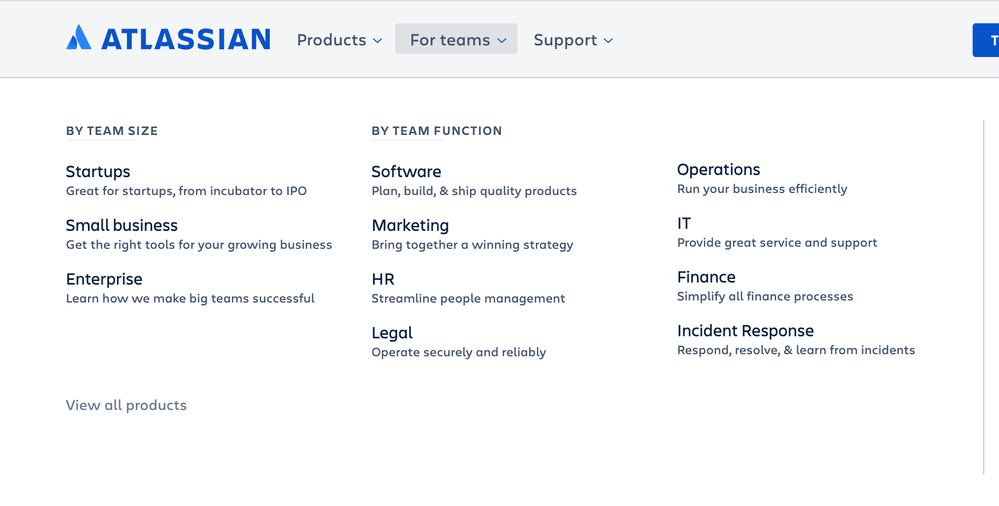Click the Atlassian logo
Image resolution: width=999 pixels, height=506 pixels.
pos(168,39)
